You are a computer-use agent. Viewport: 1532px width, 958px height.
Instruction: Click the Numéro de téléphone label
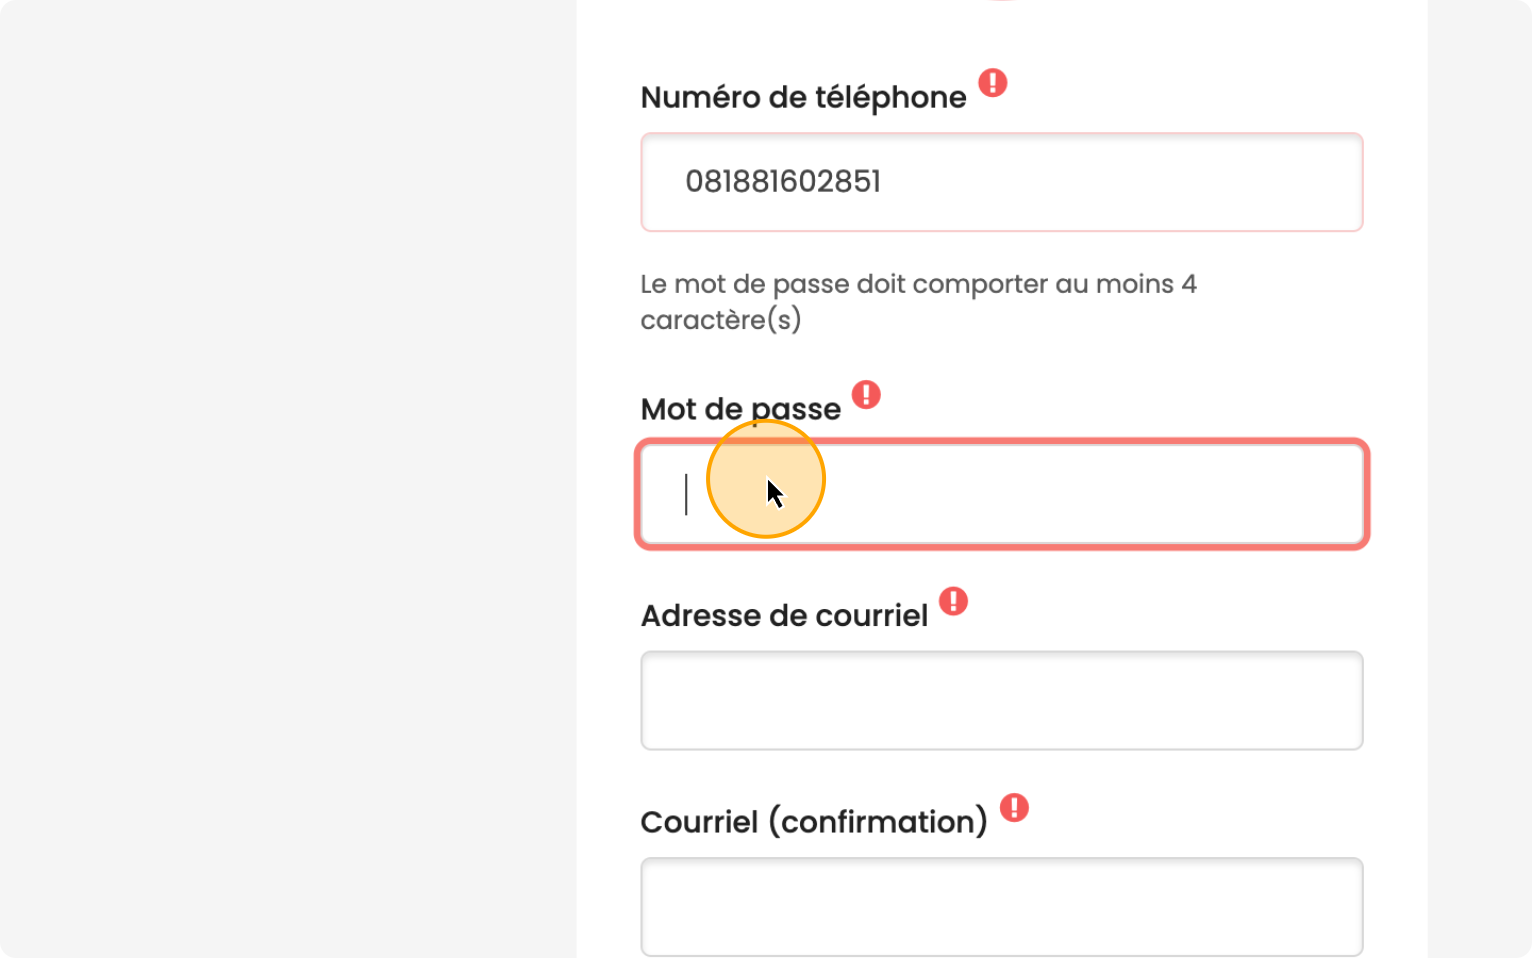803,98
